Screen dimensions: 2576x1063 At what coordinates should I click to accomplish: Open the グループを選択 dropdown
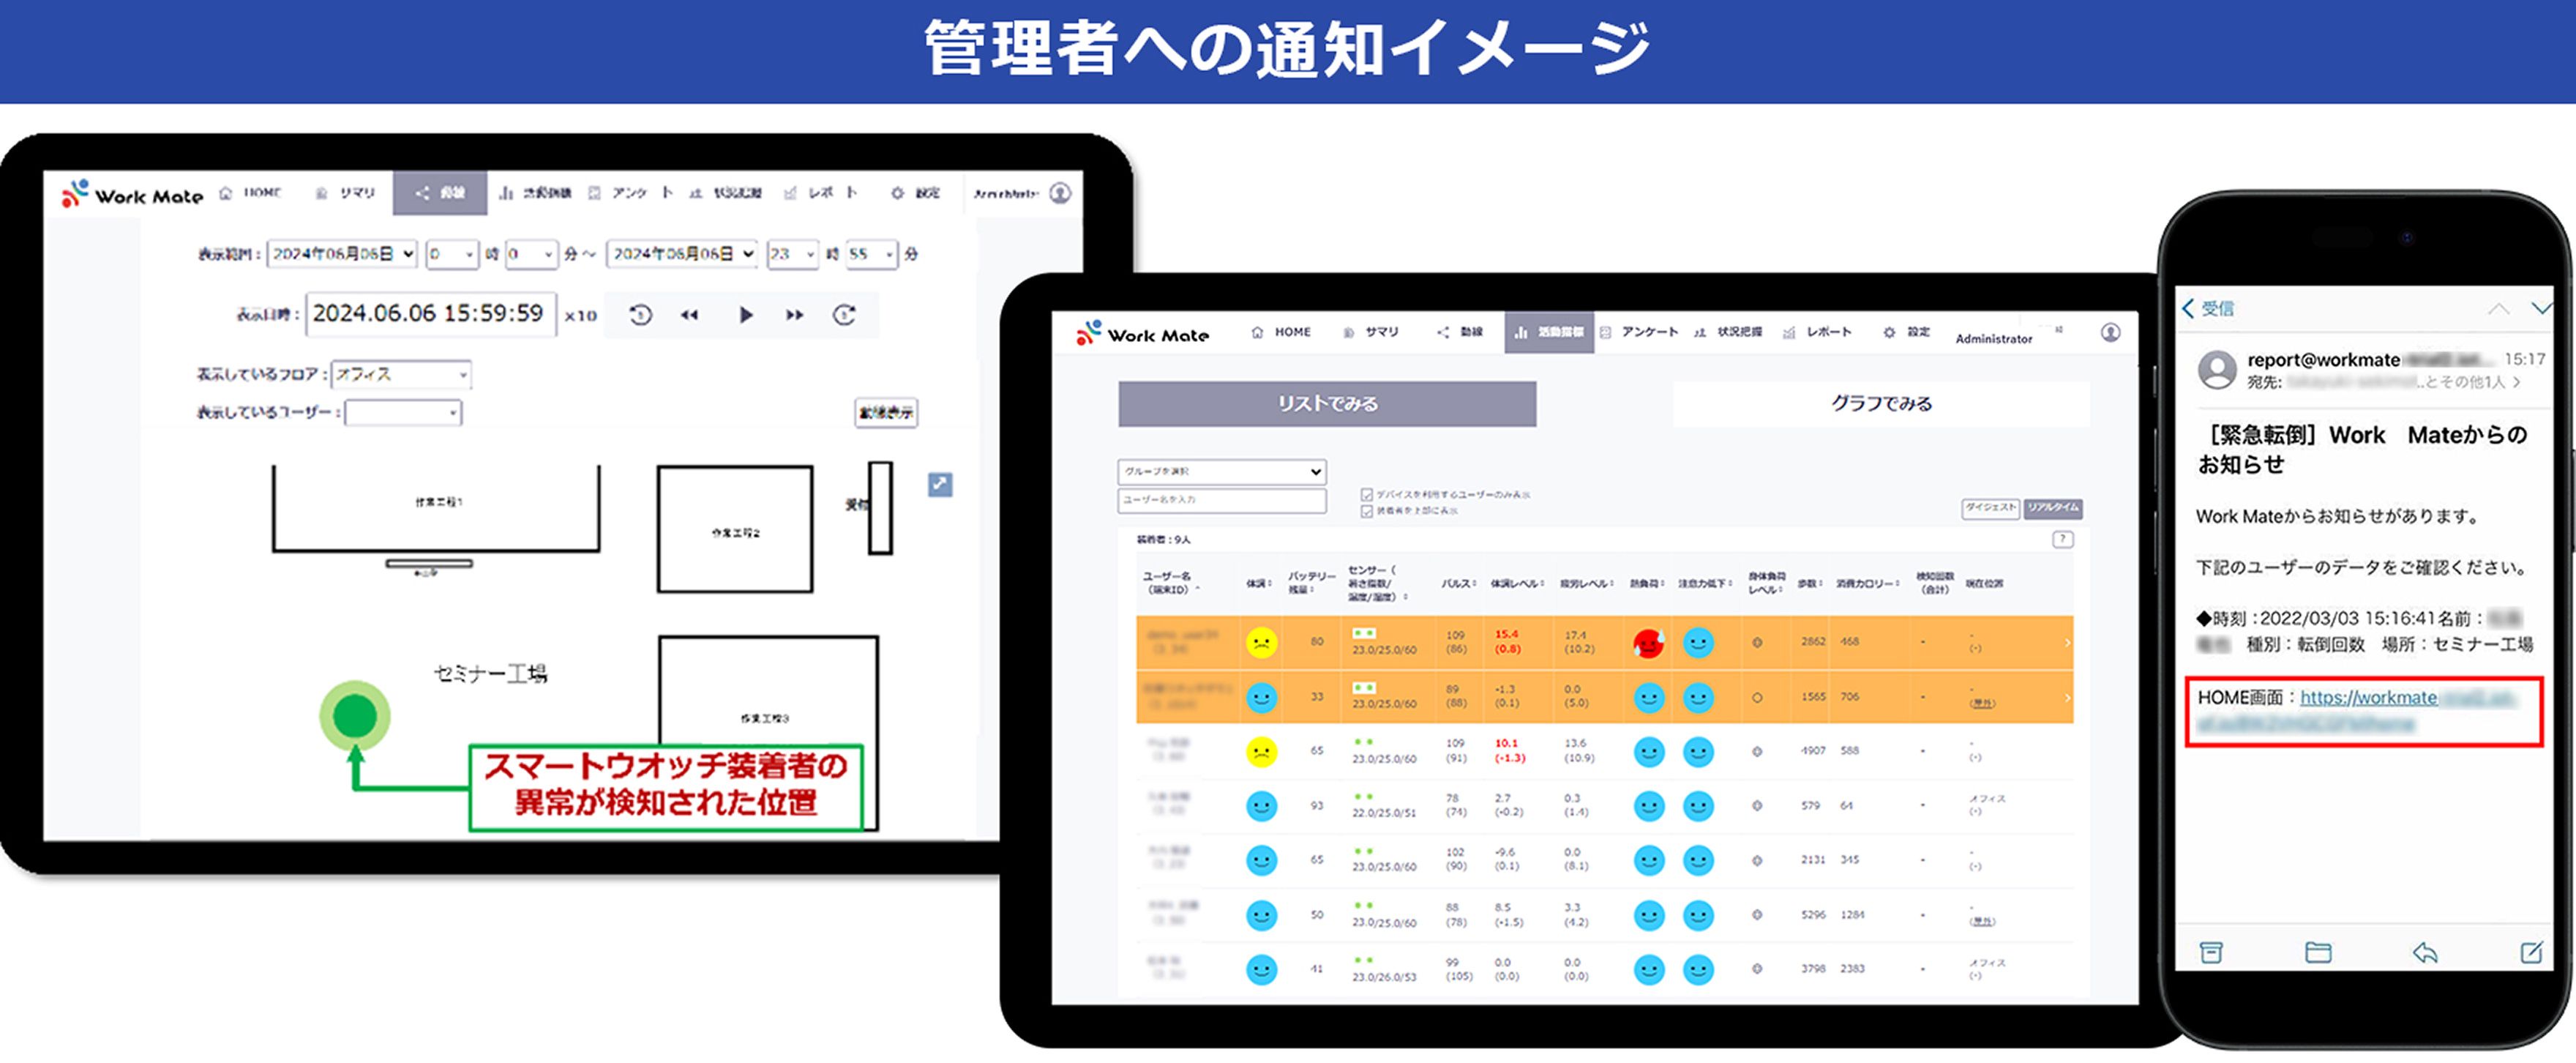pos(1222,471)
